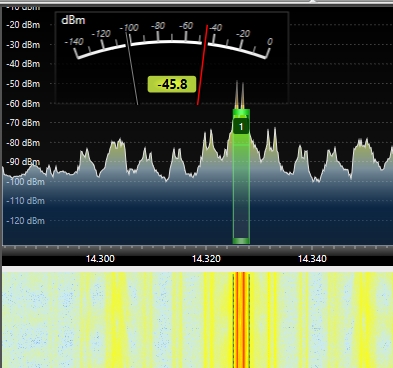Click the red signal trace in waterfall
This screenshot has width=393, height=368.
click(x=241, y=319)
